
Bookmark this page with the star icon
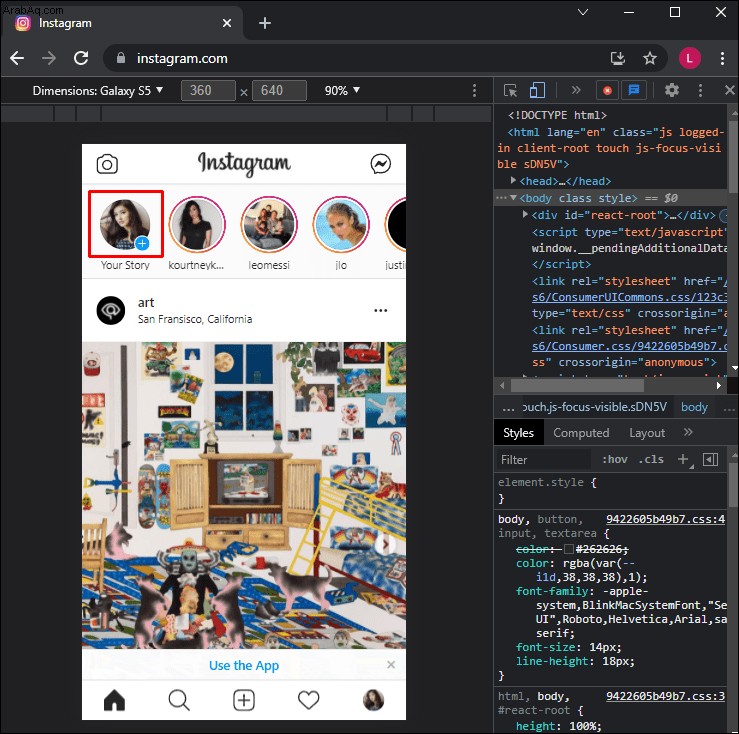pyautogui.click(x=650, y=58)
